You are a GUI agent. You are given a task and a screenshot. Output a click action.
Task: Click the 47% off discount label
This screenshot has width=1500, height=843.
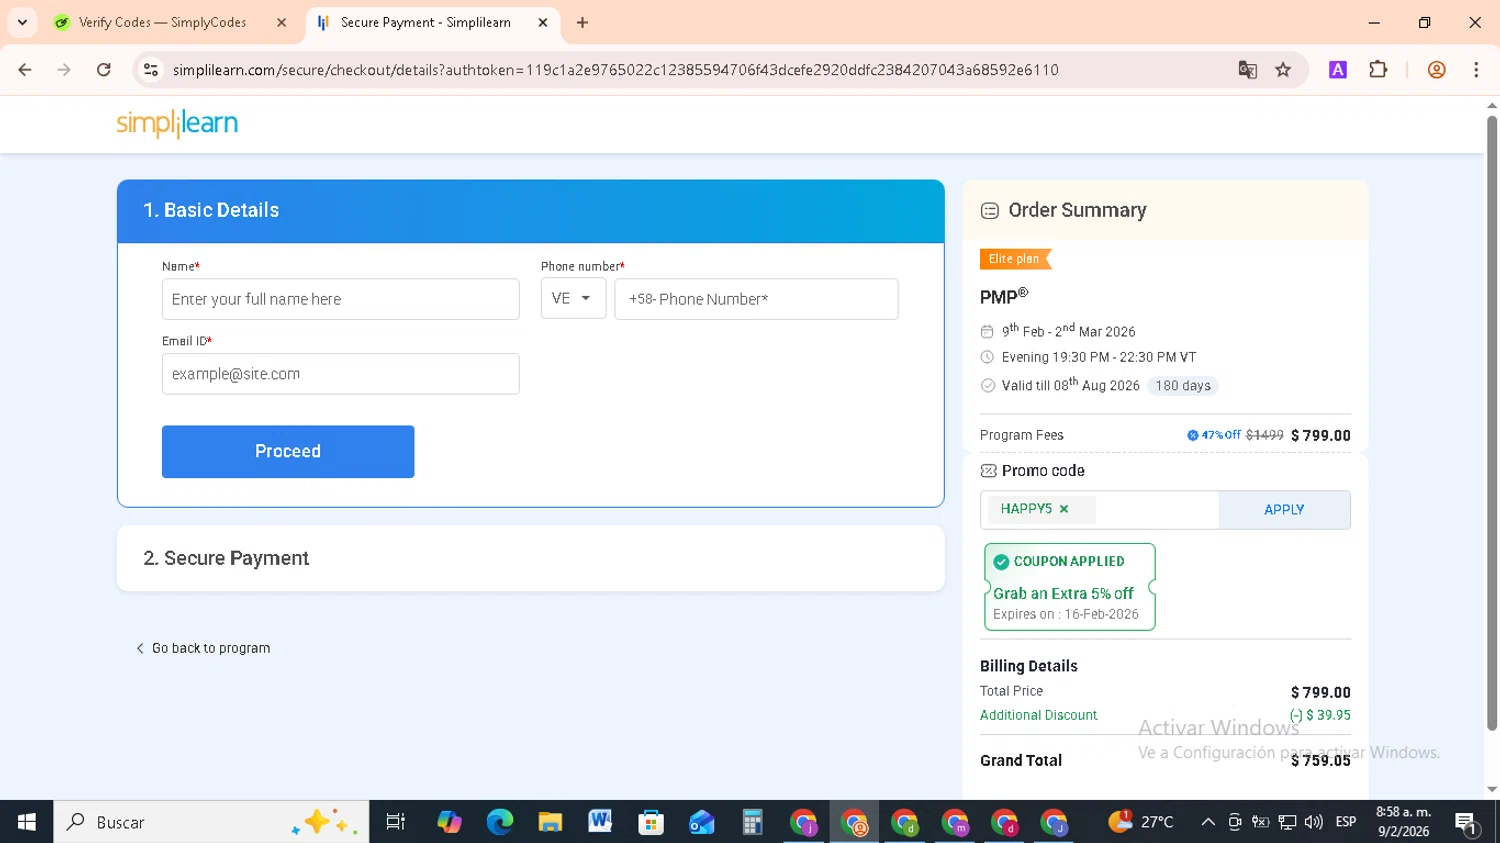[1213, 435]
